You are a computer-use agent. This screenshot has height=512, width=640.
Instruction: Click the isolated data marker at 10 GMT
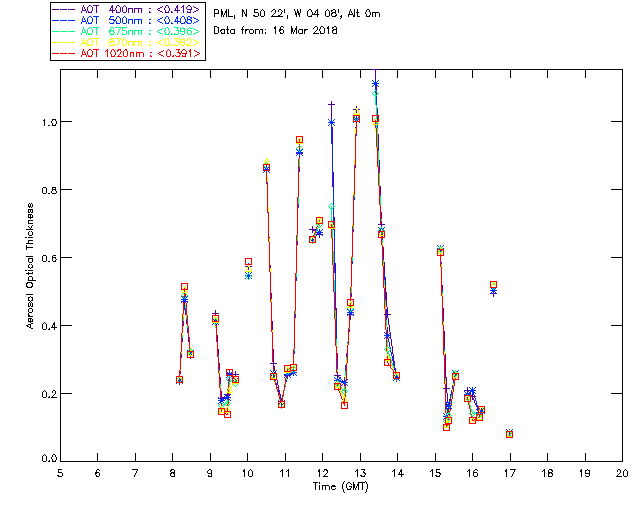click(248, 263)
